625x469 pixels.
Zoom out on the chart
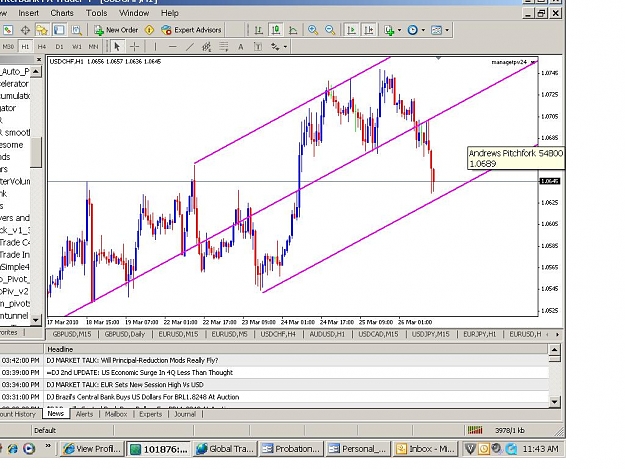click(330, 30)
